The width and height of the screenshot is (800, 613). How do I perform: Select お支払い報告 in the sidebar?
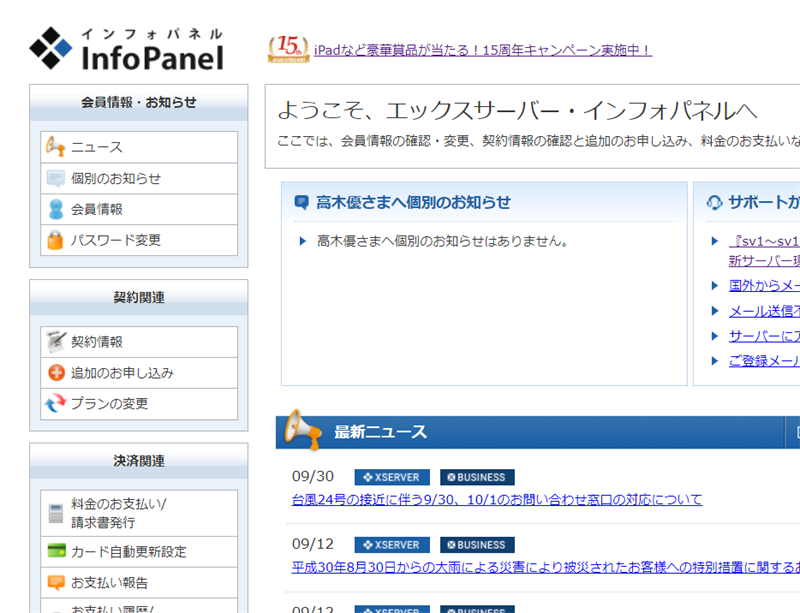(109, 582)
